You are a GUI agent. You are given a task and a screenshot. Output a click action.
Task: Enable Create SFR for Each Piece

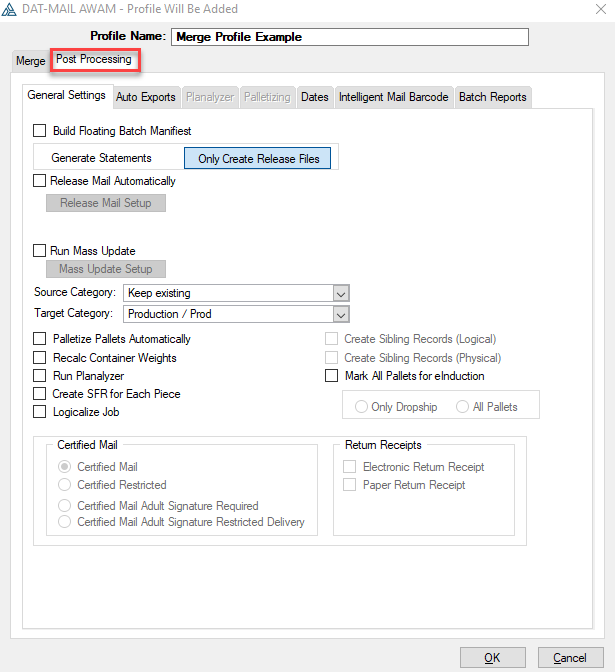tap(40, 393)
